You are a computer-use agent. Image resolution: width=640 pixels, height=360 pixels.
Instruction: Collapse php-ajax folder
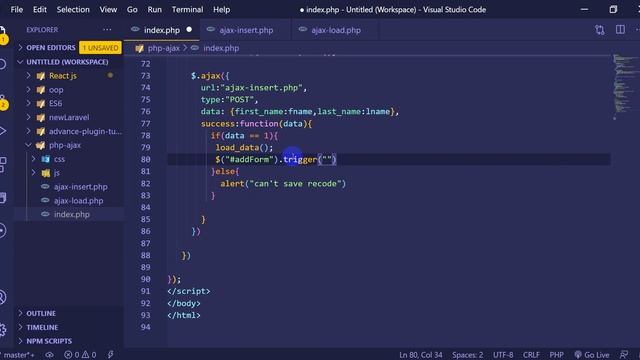pyautogui.click(x=29, y=145)
